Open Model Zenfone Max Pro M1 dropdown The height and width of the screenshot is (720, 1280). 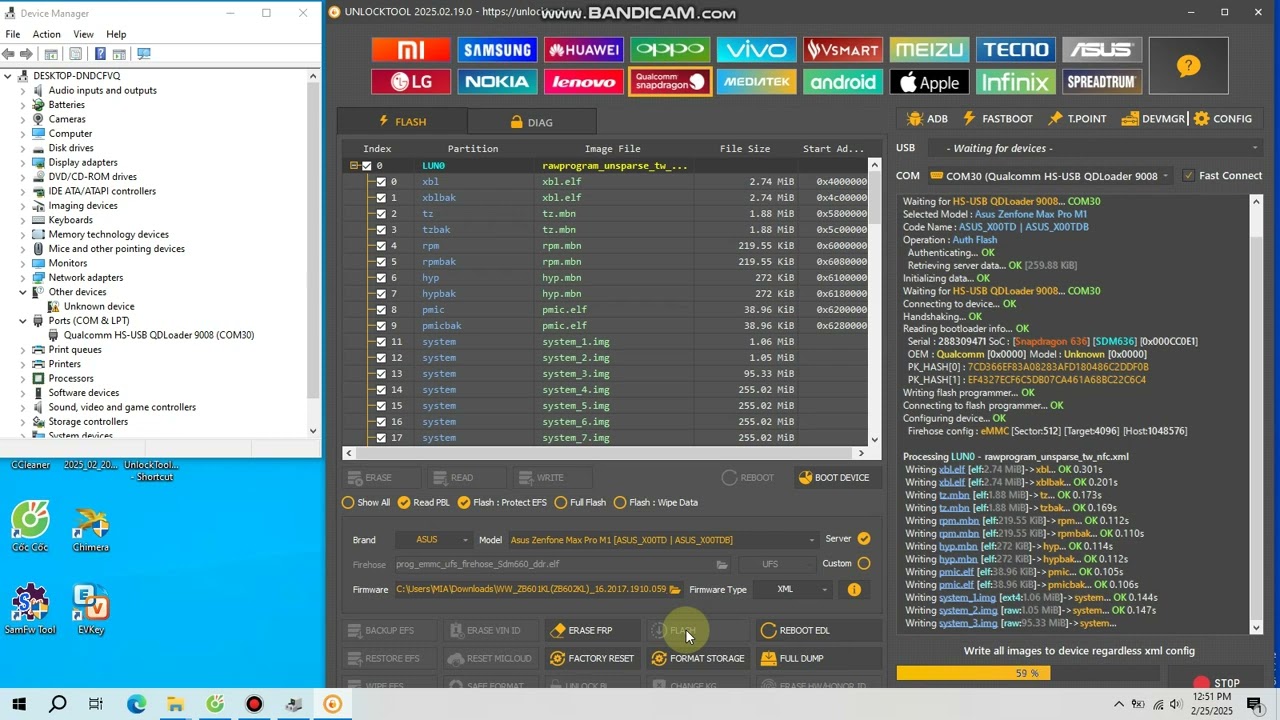(x=663, y=540)
